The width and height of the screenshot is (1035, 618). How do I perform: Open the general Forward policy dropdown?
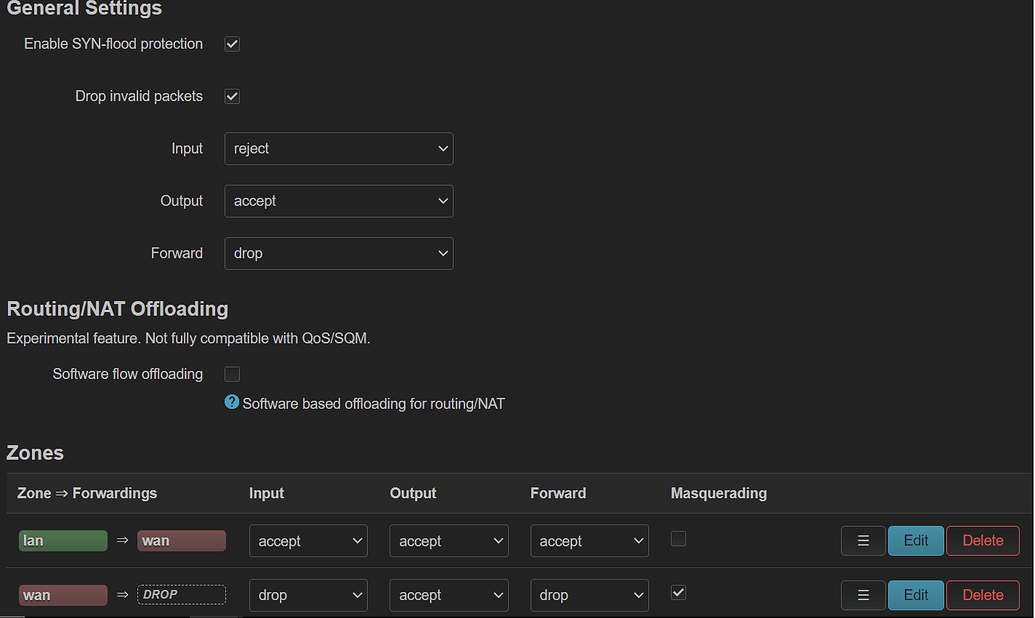point(338,253)
